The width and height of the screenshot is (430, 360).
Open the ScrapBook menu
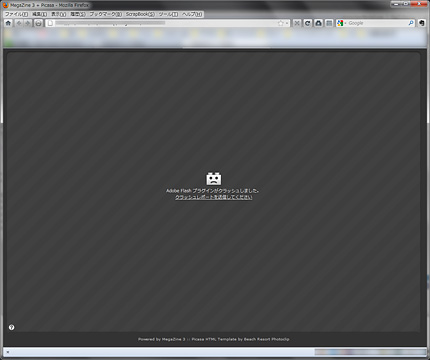pos(140,14)
